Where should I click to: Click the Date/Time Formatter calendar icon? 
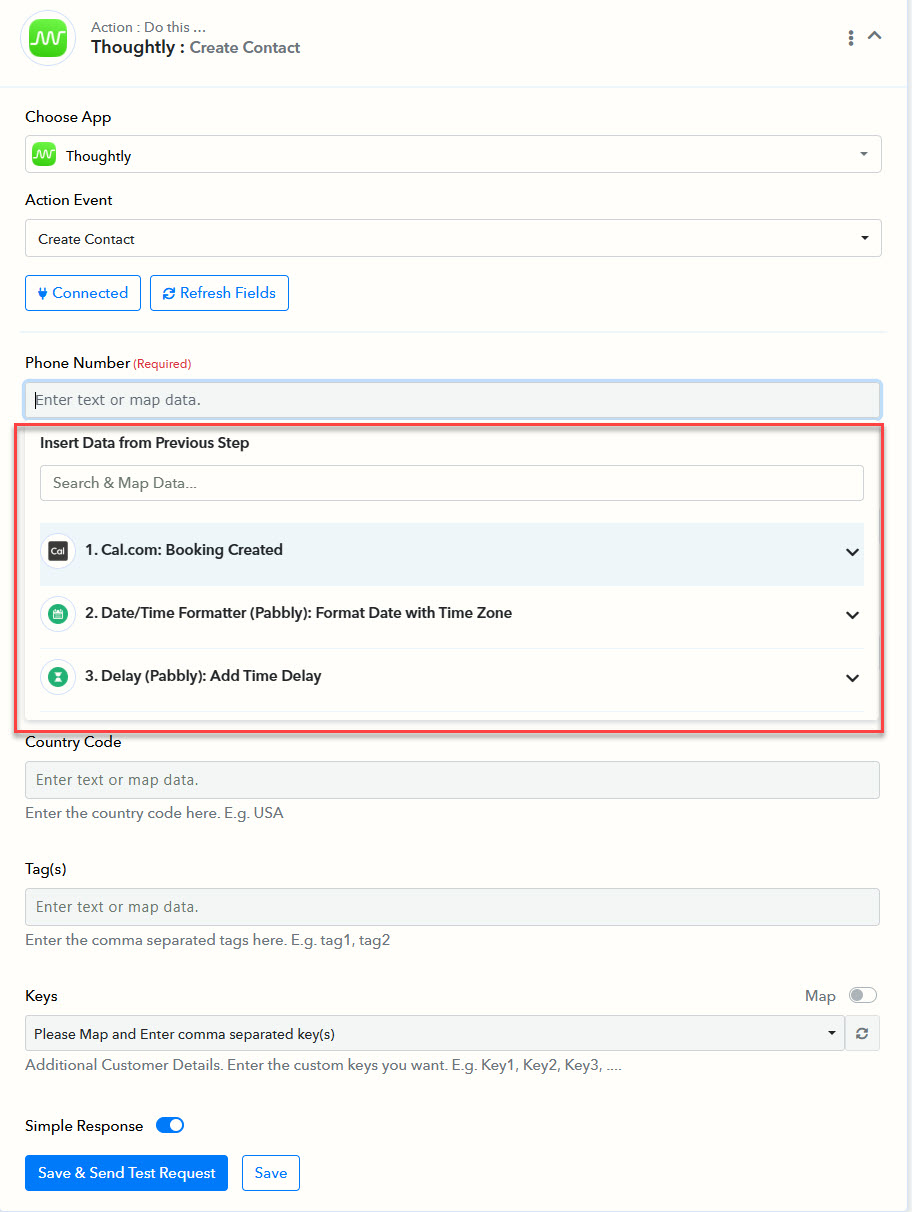[x=58, y=614]
